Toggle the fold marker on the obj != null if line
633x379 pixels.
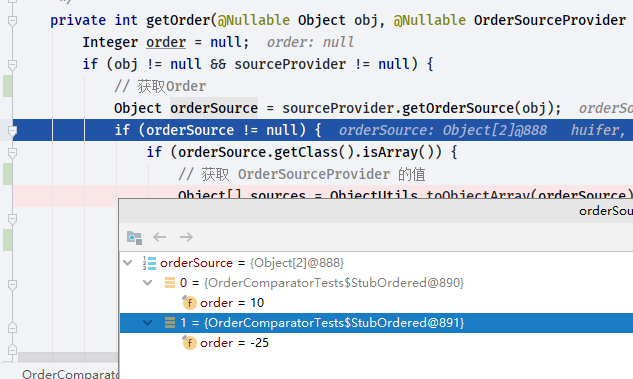[x=13, y=64]
